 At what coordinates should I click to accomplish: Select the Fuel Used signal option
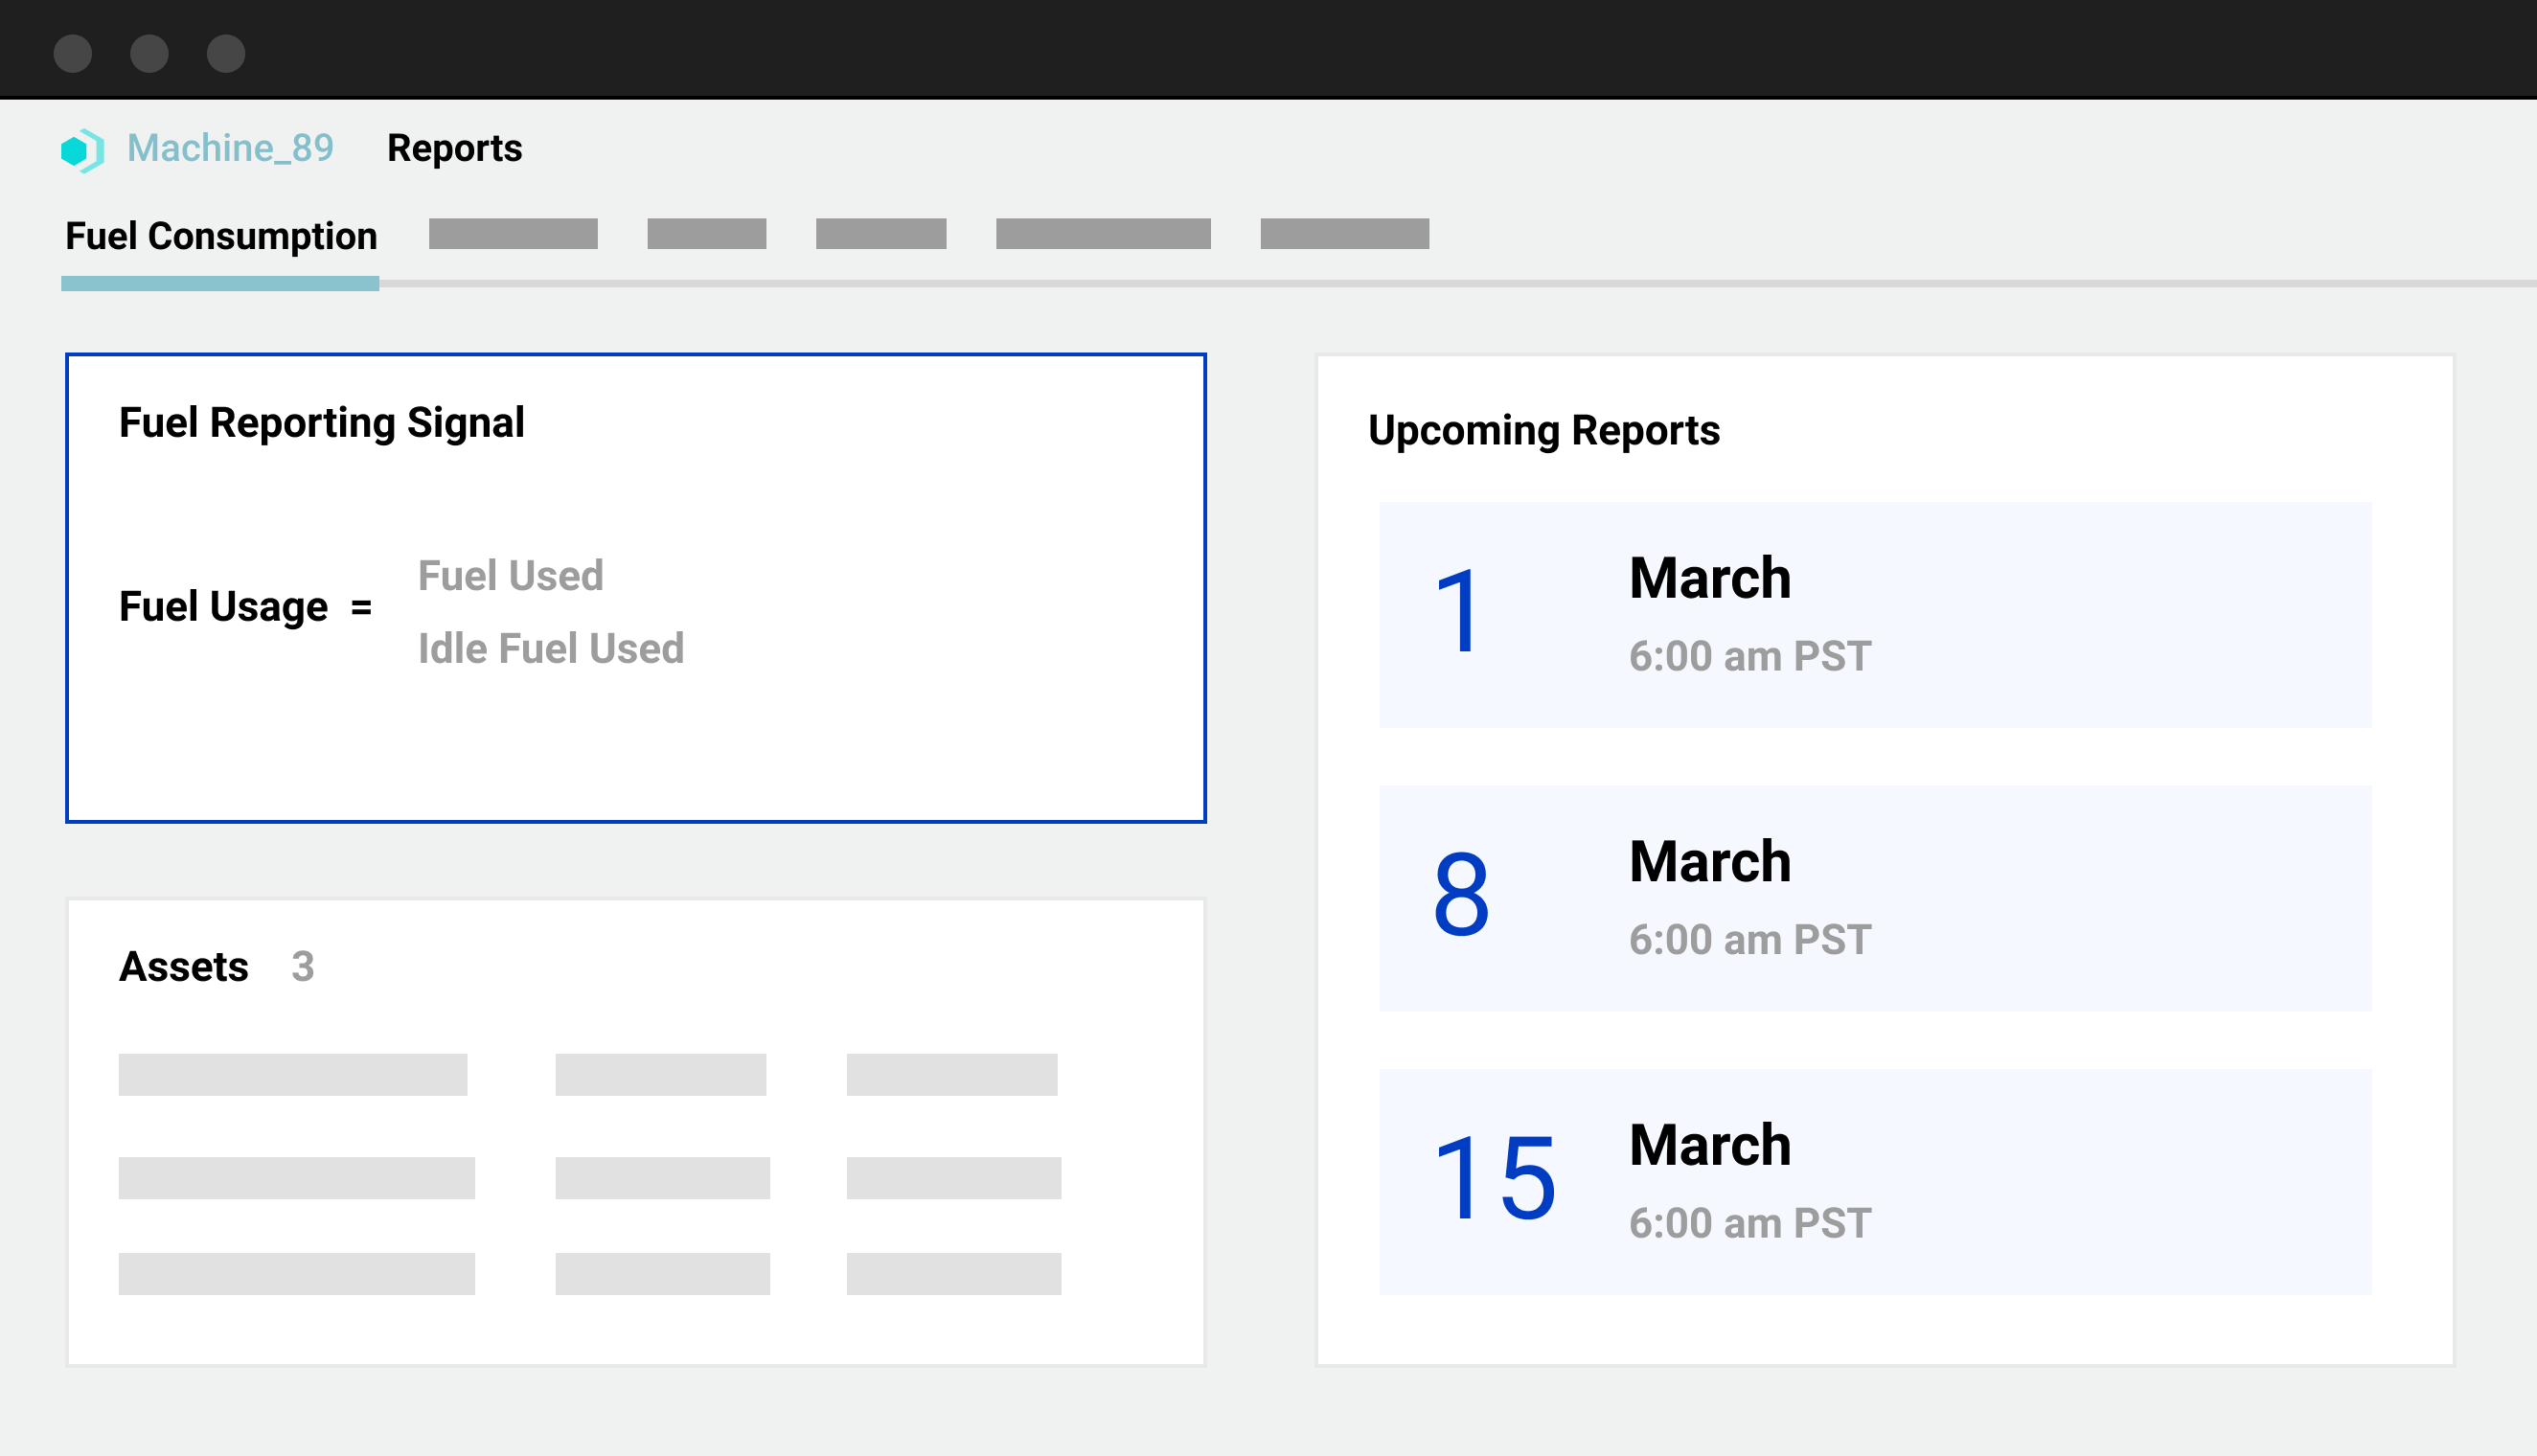click(511, 576)
